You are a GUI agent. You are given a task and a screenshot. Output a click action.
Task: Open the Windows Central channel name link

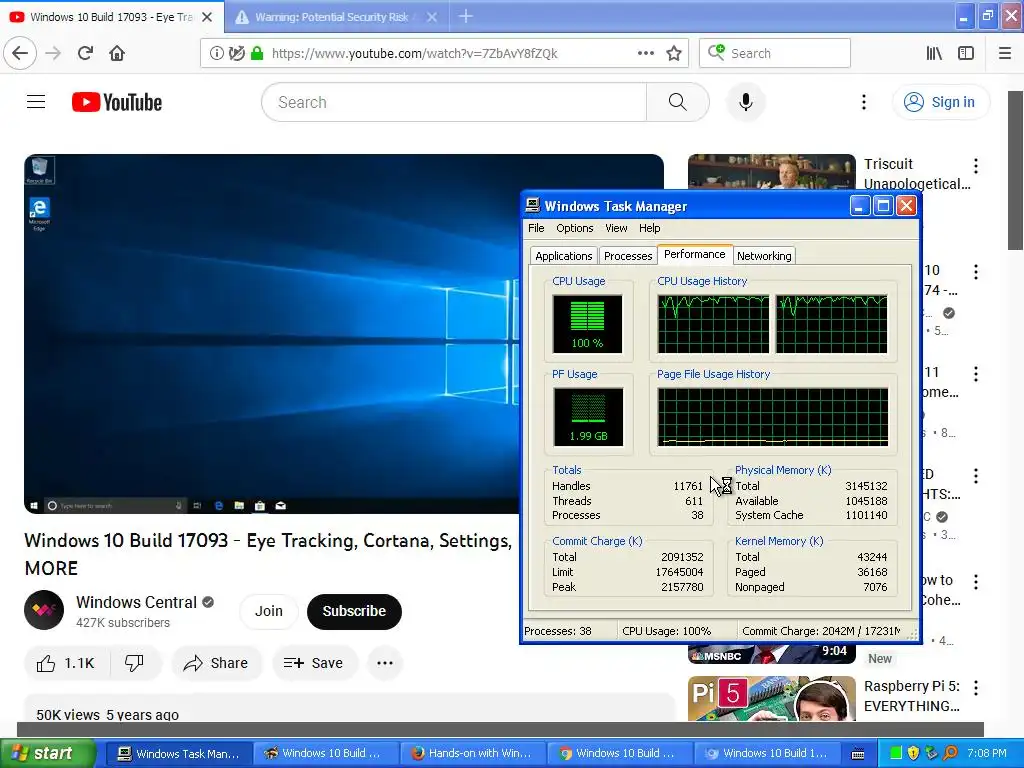point(136,602)
